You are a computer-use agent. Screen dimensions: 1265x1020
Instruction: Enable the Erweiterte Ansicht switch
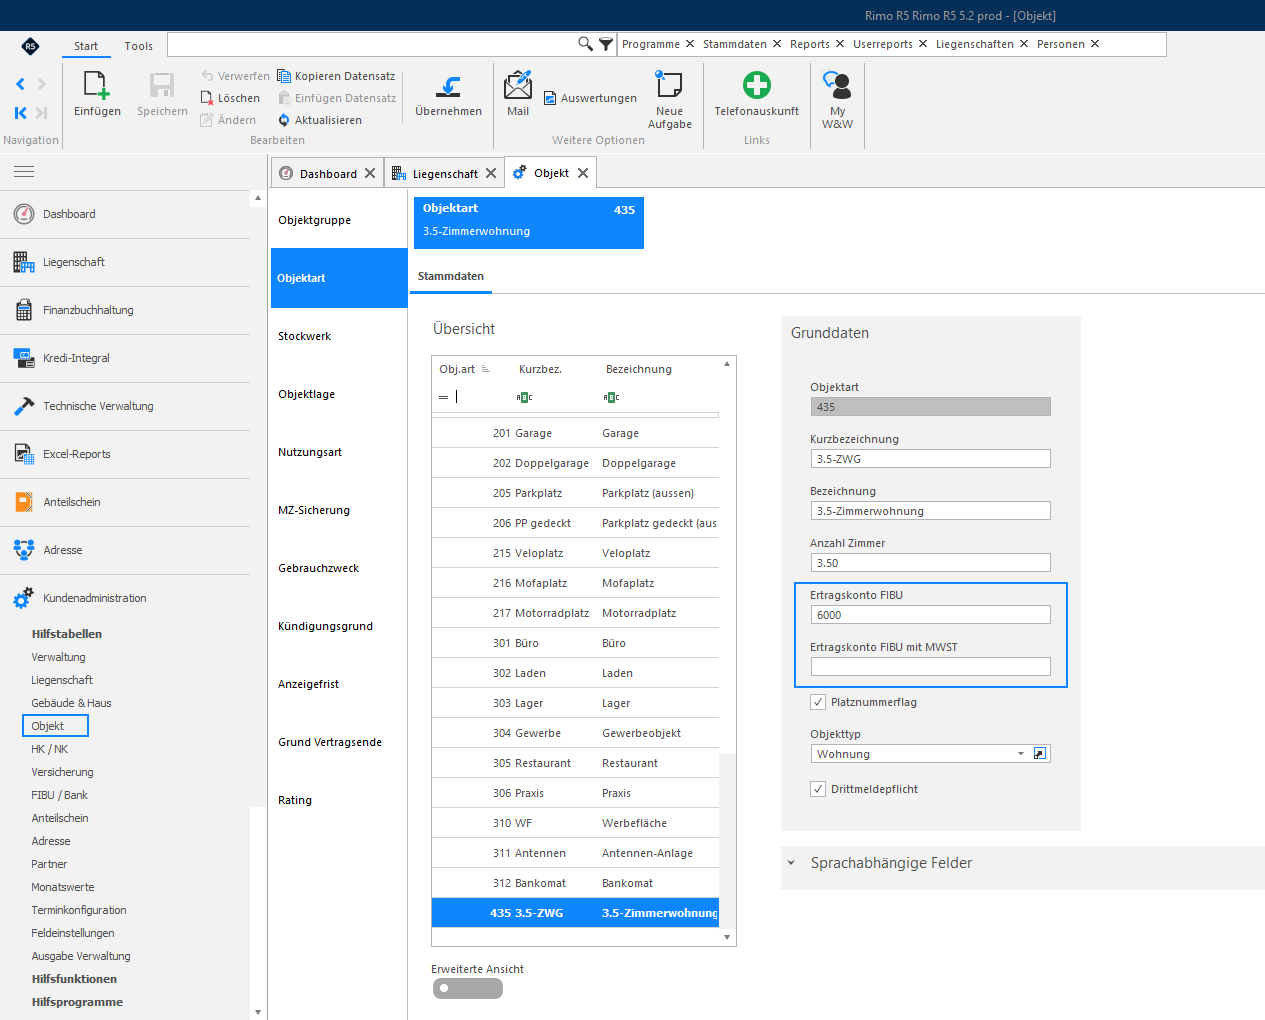coord(468,988)
